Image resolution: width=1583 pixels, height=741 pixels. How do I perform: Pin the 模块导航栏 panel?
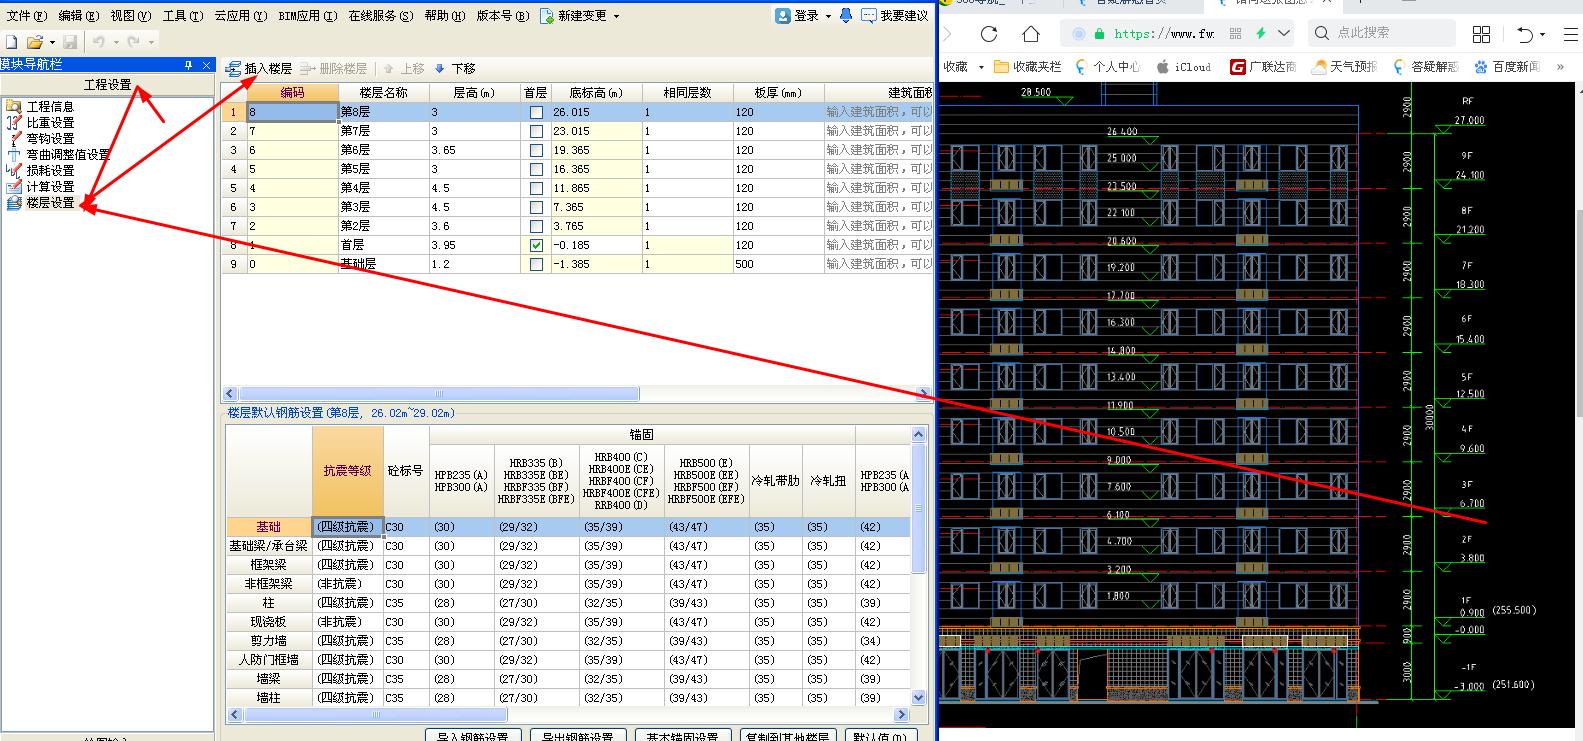point(188,65)
